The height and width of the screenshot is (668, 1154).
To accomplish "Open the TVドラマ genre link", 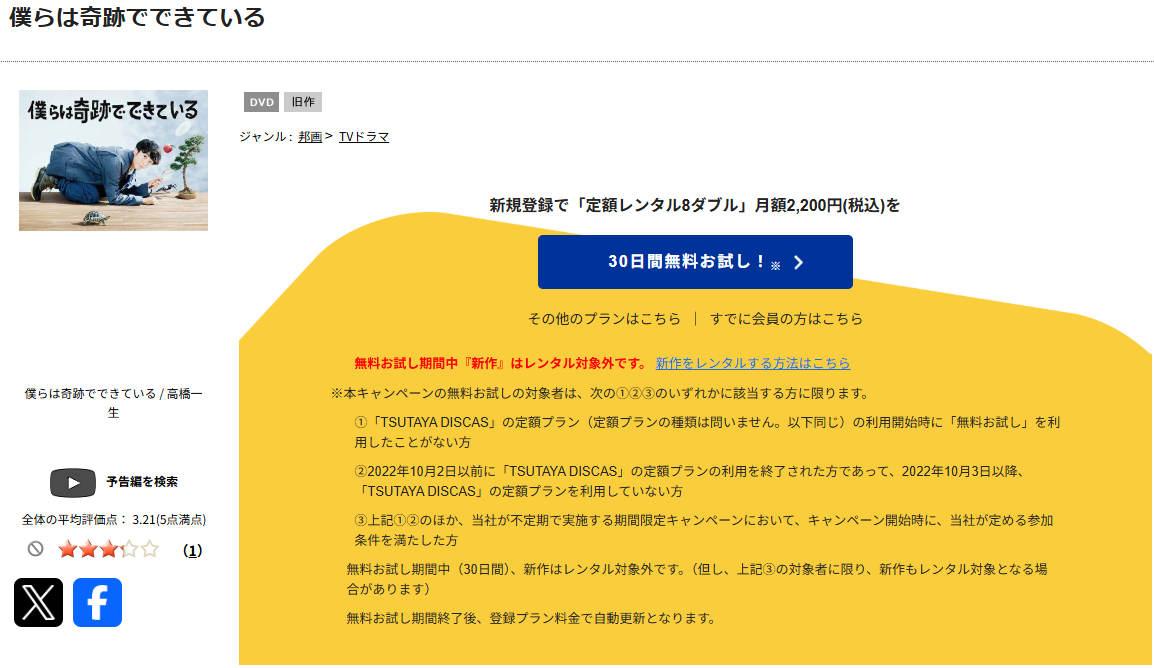I will tap(364, 137).
